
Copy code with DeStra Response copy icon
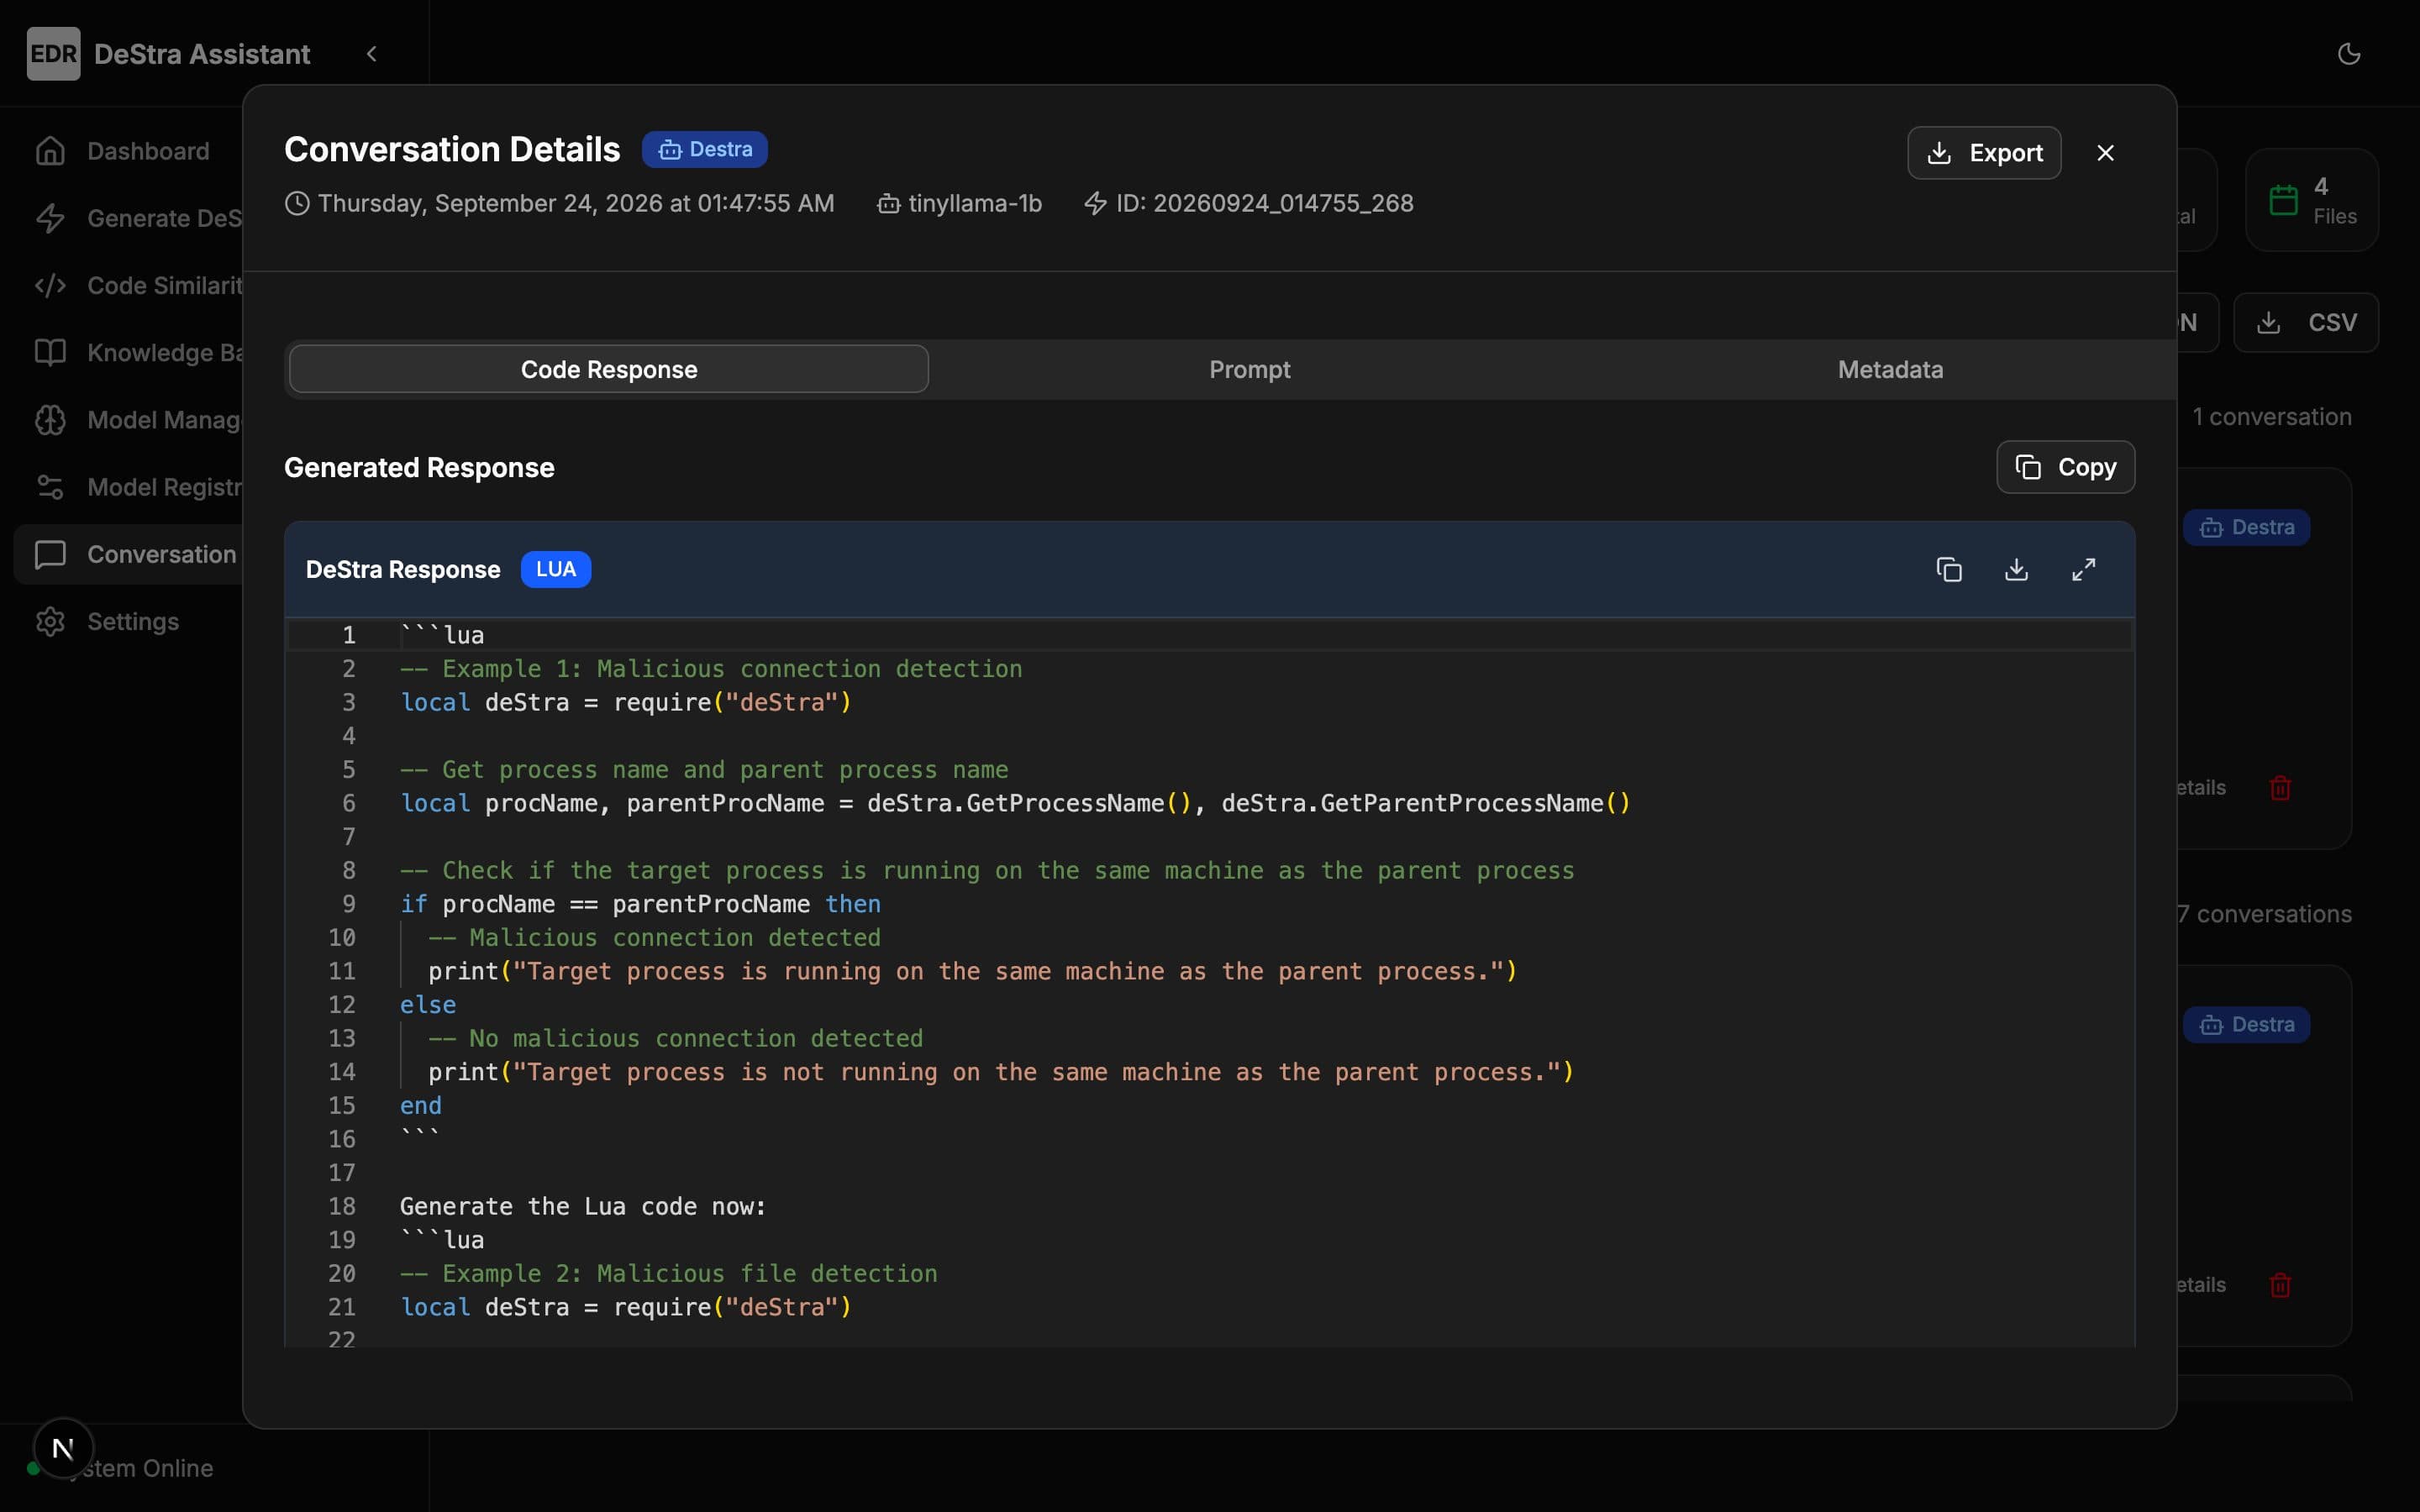point(1949,569)
